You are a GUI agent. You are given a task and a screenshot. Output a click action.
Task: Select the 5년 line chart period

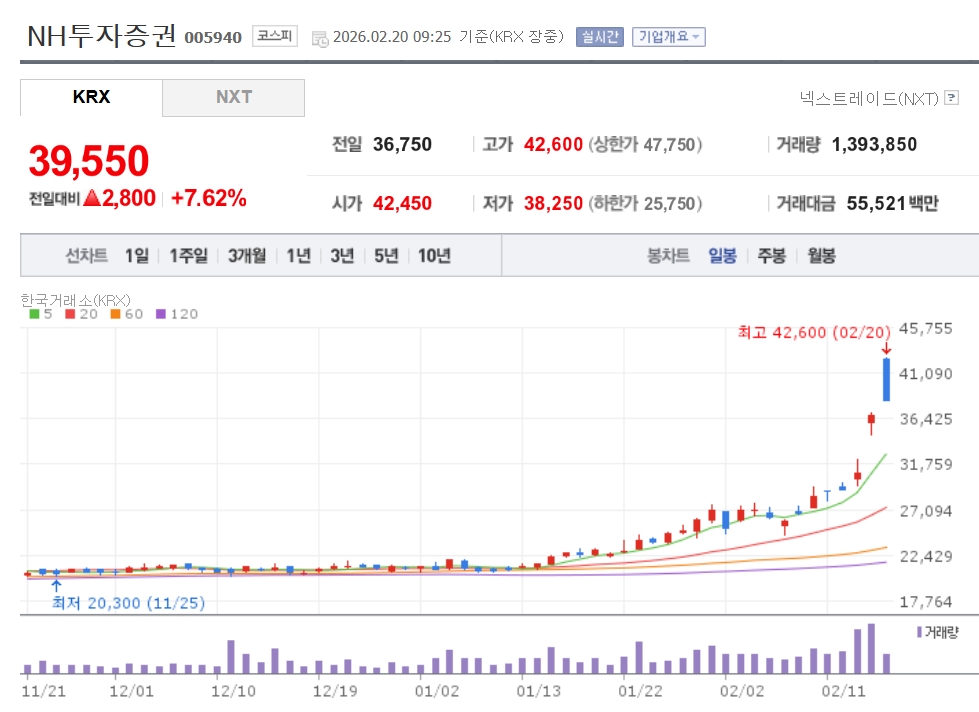click(386, 255)
